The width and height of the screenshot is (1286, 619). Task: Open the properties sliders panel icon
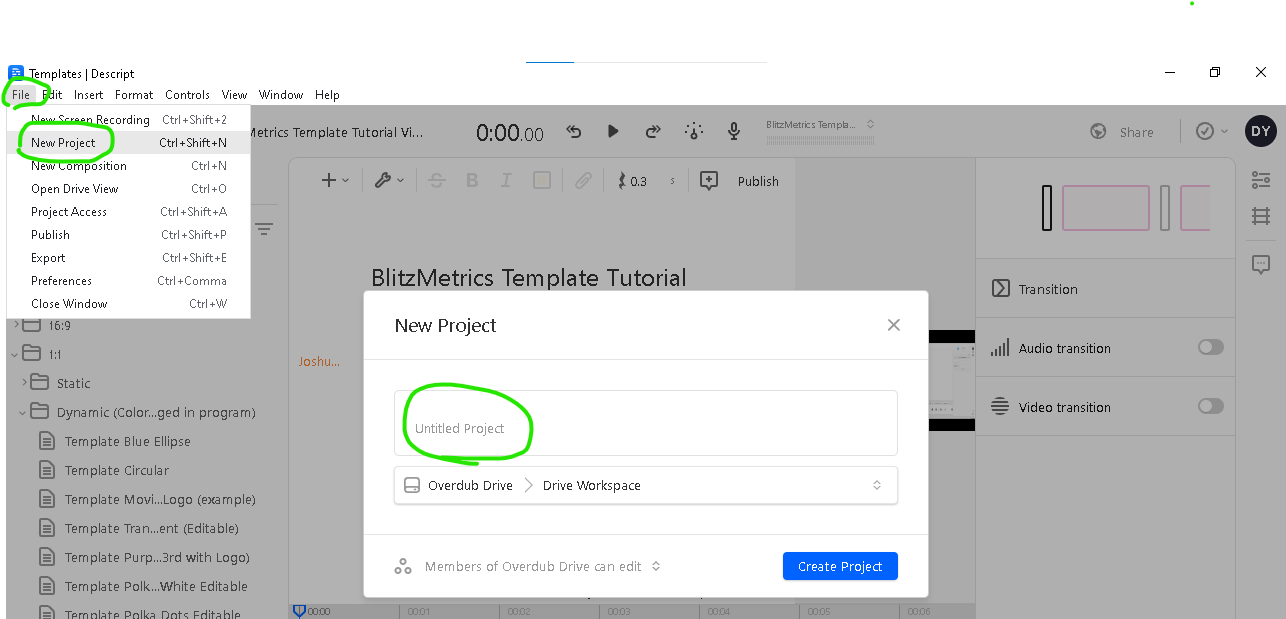click(1261, 180)
